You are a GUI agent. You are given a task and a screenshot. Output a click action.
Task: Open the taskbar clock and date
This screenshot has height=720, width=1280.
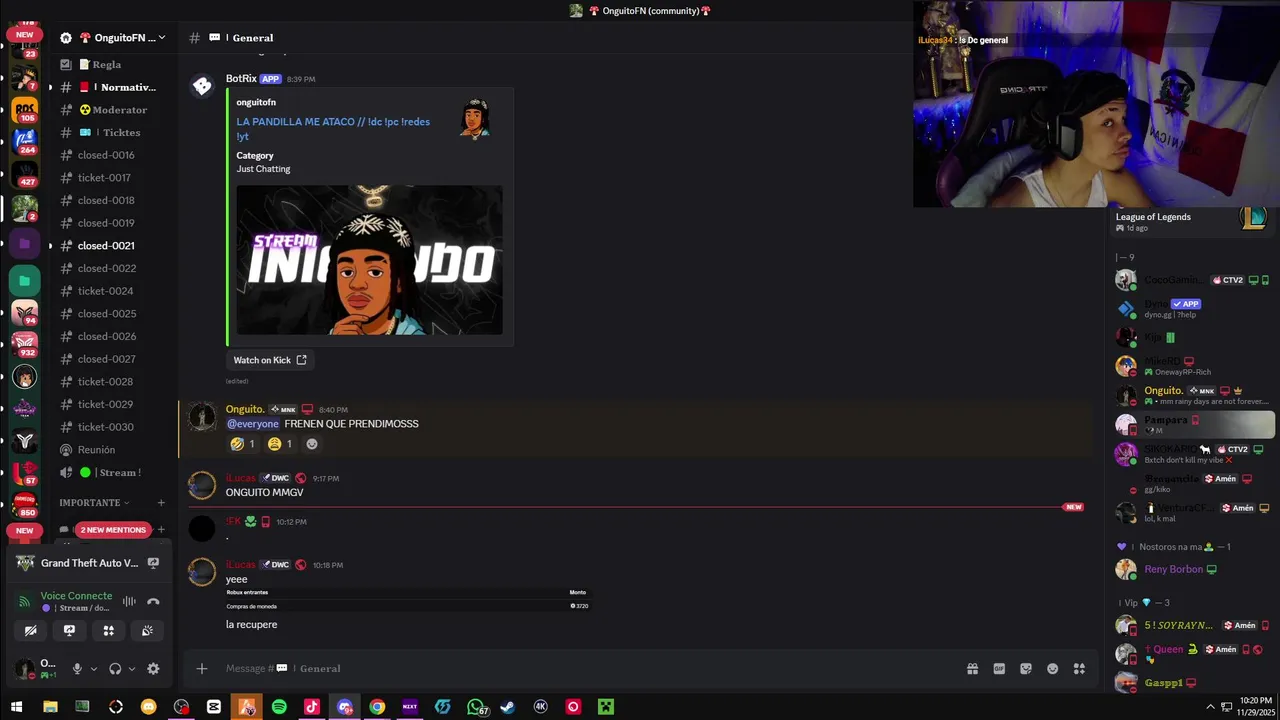[x=1254, y=707]
